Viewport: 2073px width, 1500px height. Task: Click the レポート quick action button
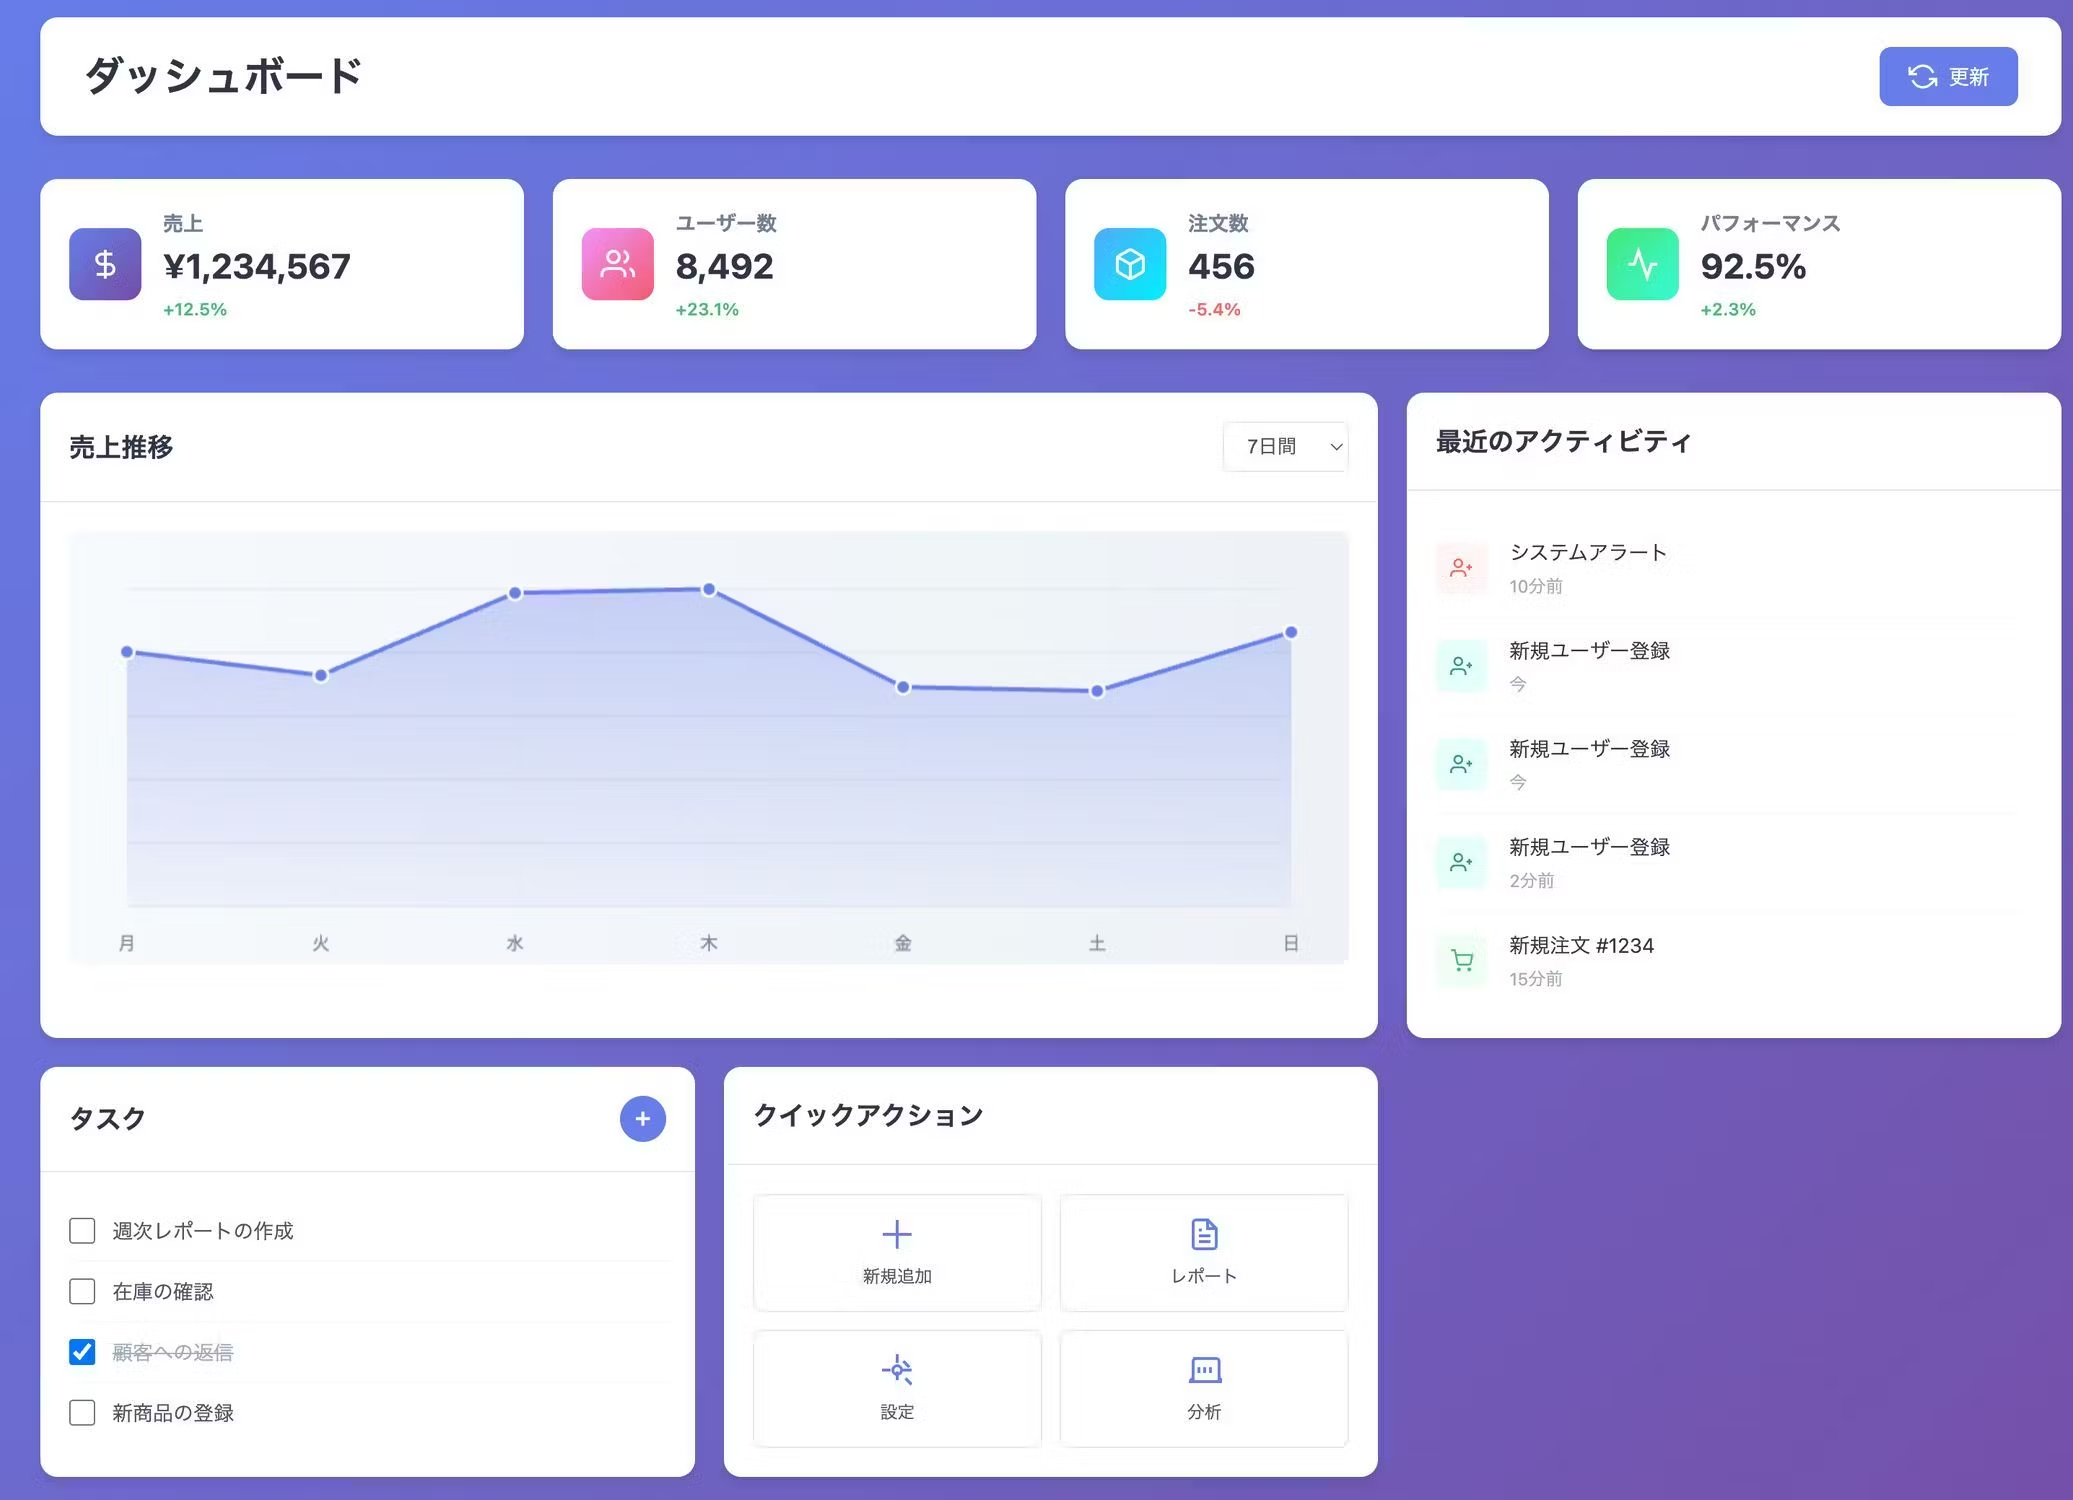click(1204, 1252)
